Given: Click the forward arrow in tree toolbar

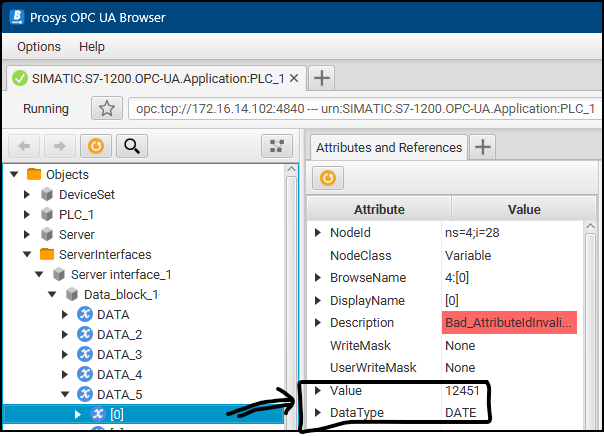Looking at the screenshot, I should coord(60,147).
